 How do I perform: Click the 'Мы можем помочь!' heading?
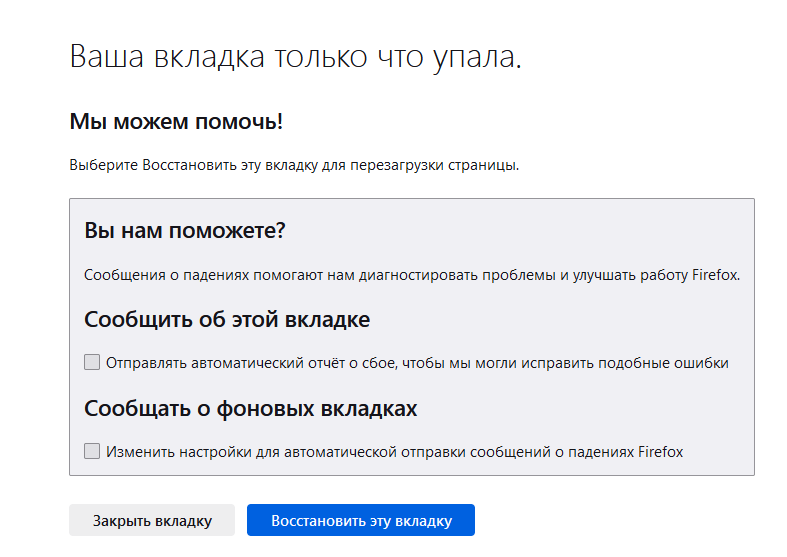(176, 121)
